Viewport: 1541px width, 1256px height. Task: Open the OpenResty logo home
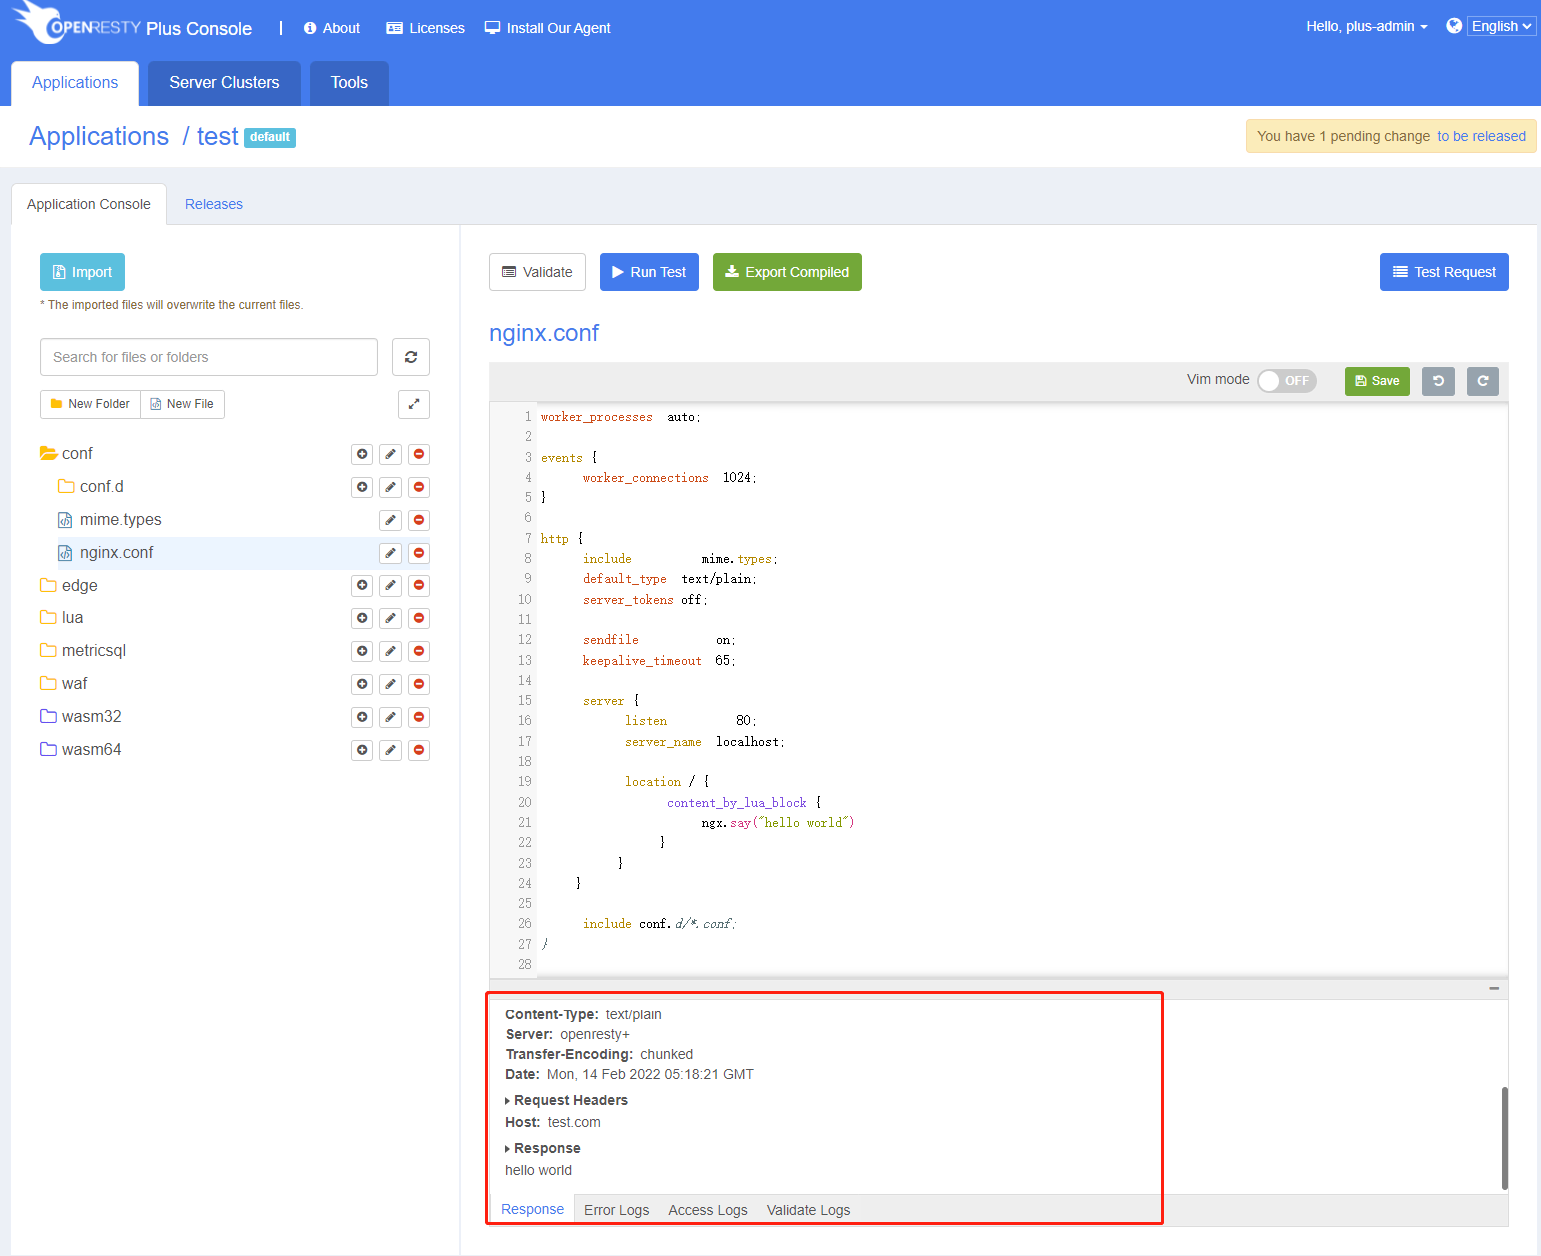click(78, 24)
